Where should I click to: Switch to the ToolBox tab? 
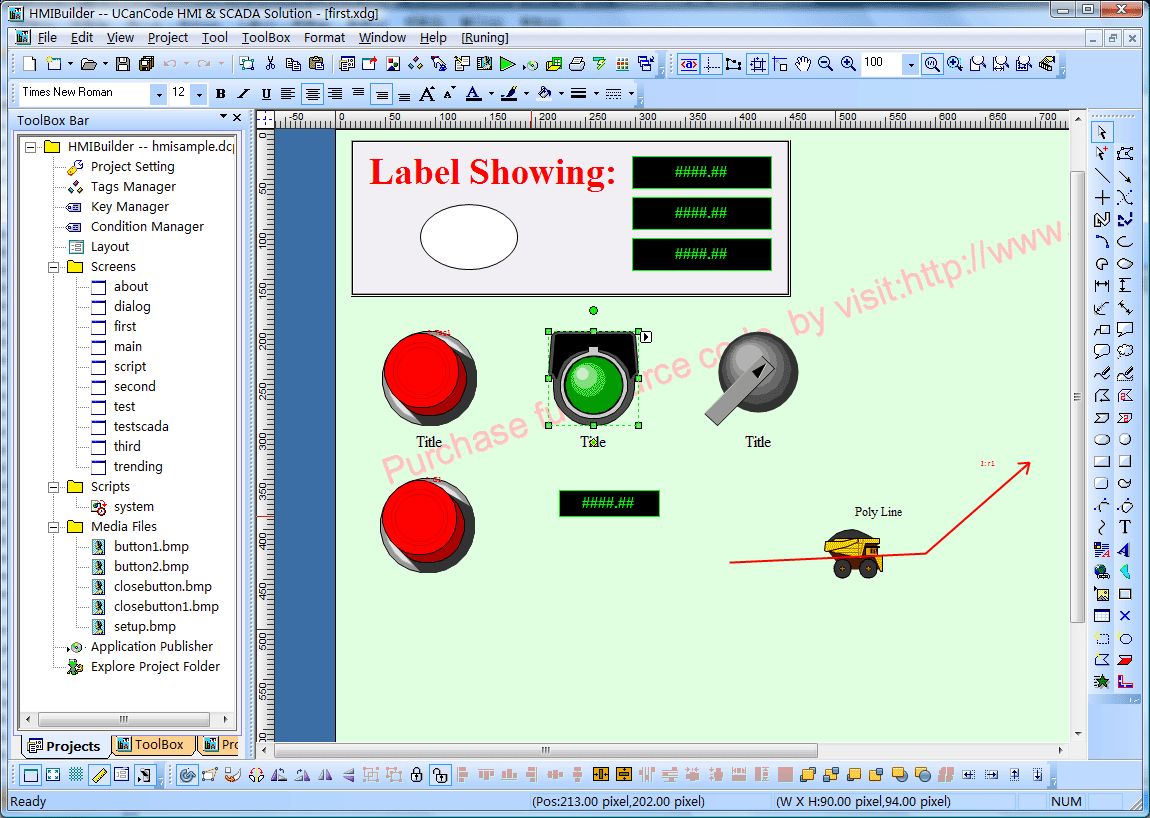(150, 745)
